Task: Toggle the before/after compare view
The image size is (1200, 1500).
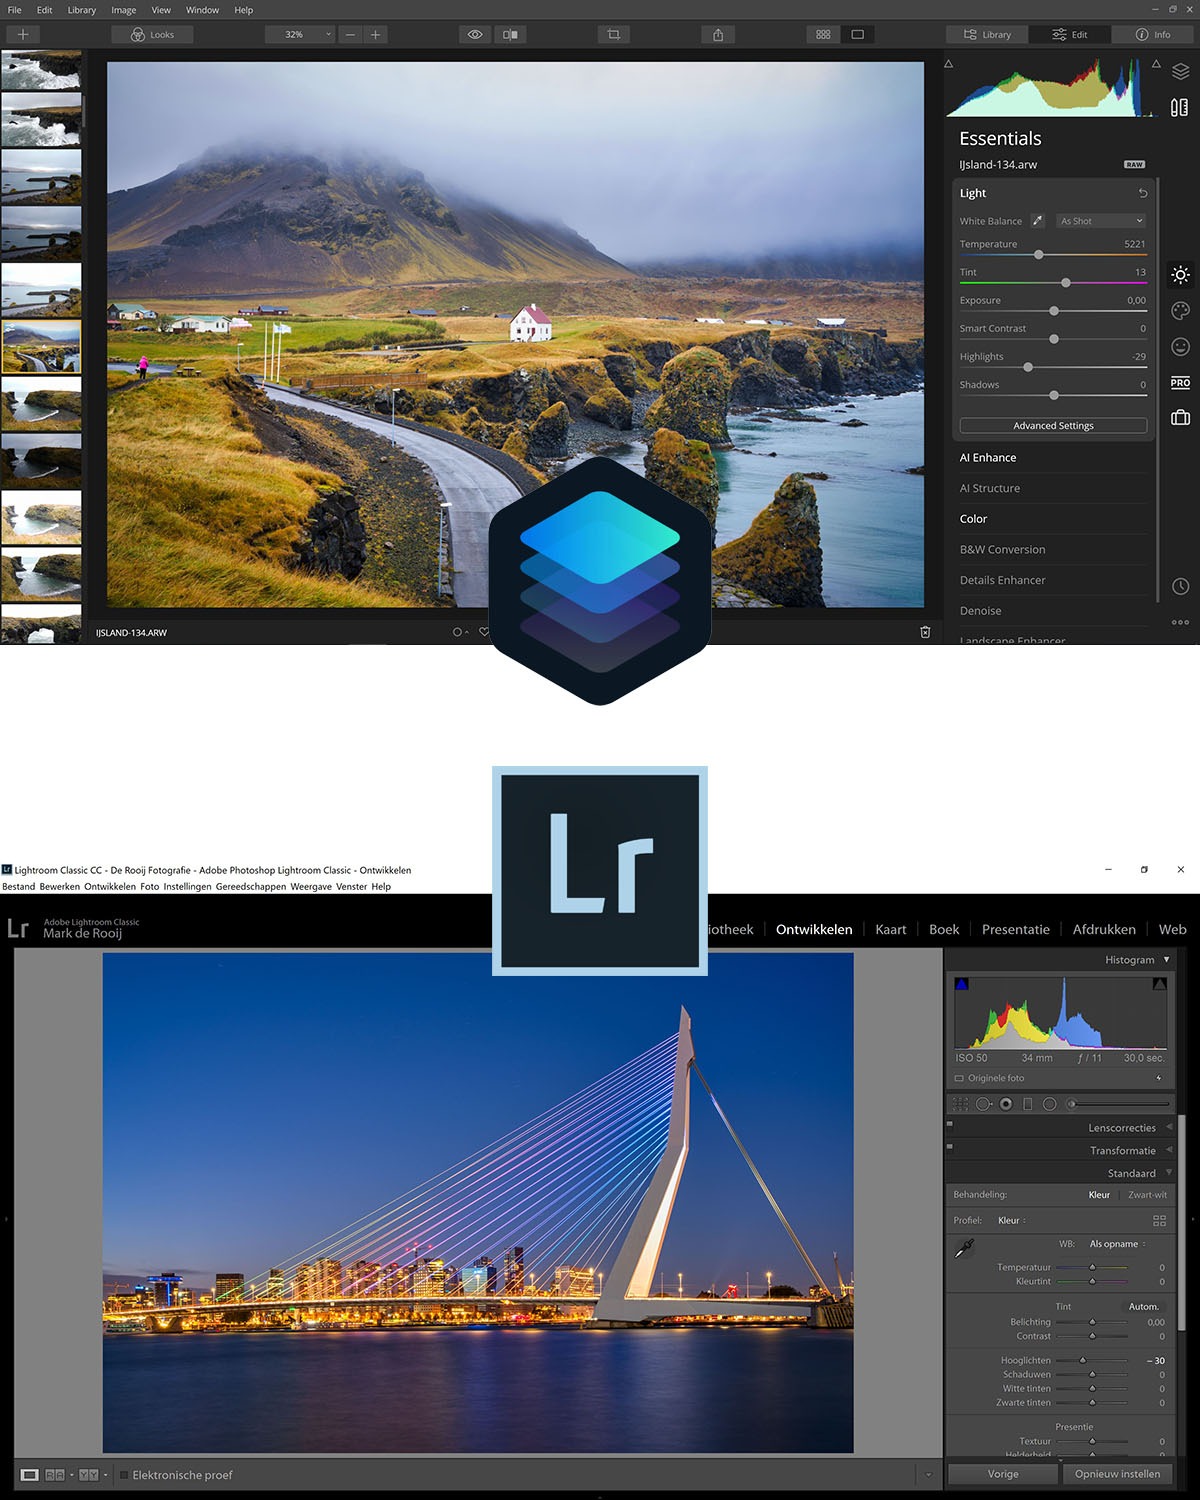Action: click(x=510, y=33)
